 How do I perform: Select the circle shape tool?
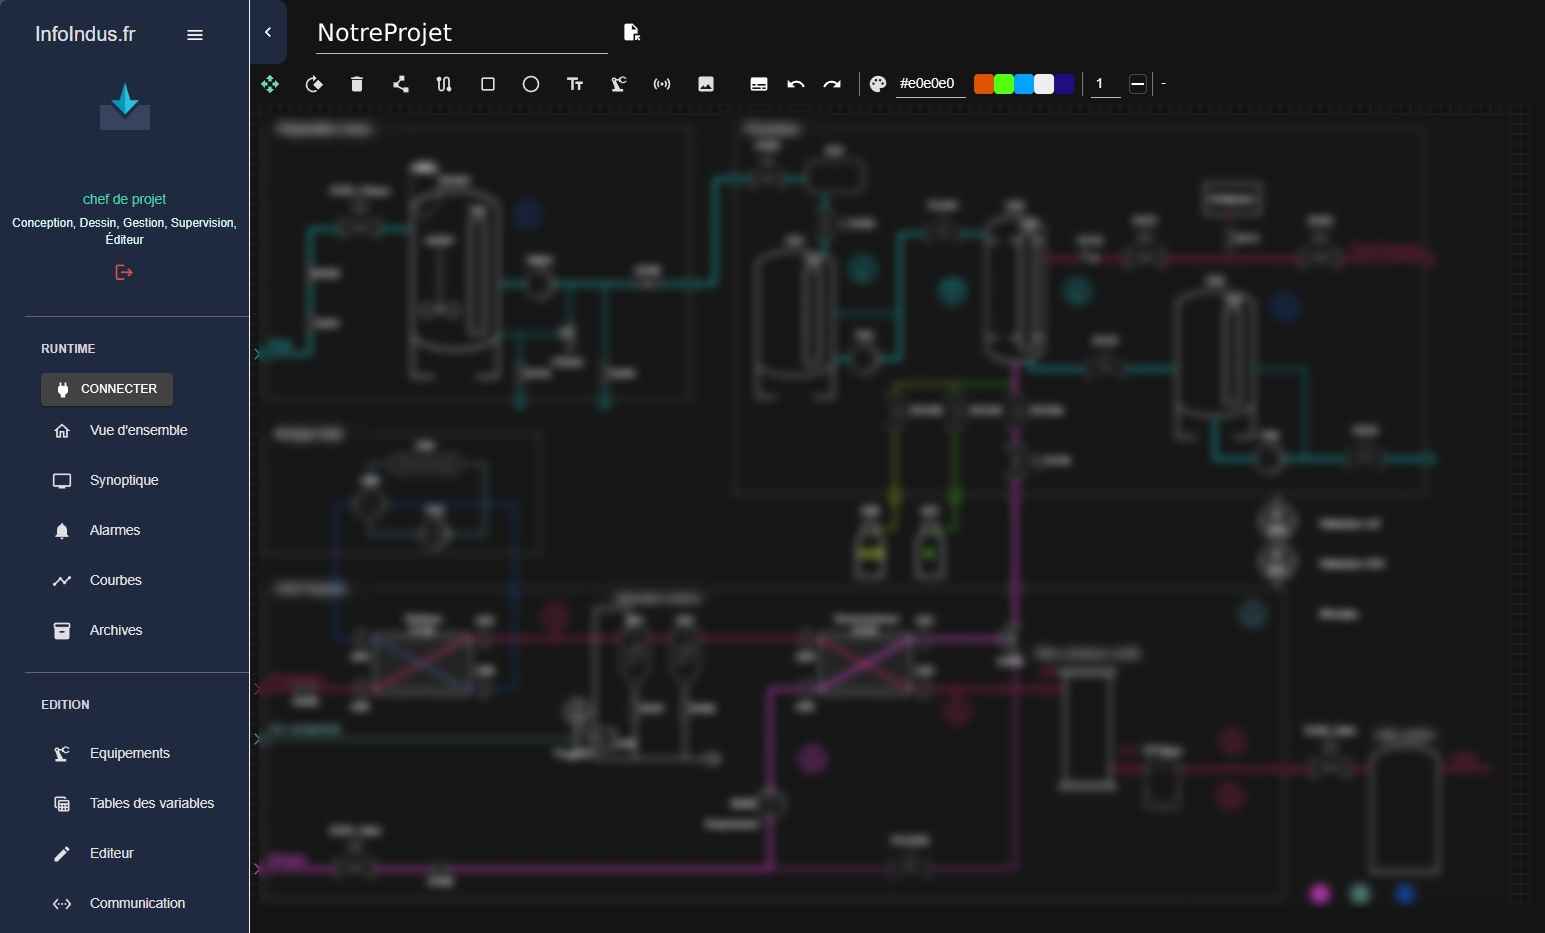click(x=531, y=84)
